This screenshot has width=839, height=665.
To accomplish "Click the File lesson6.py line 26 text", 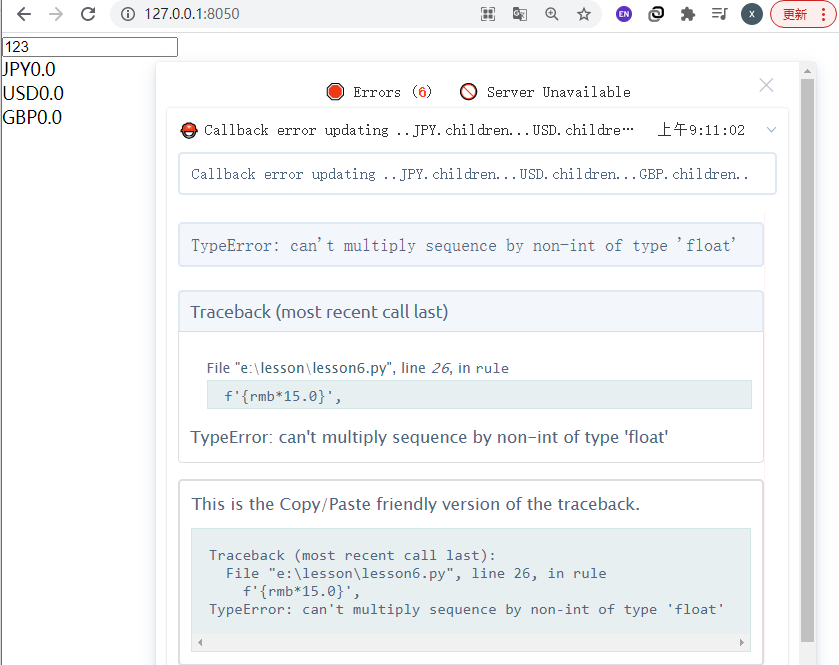I will [x=357, y=368].
